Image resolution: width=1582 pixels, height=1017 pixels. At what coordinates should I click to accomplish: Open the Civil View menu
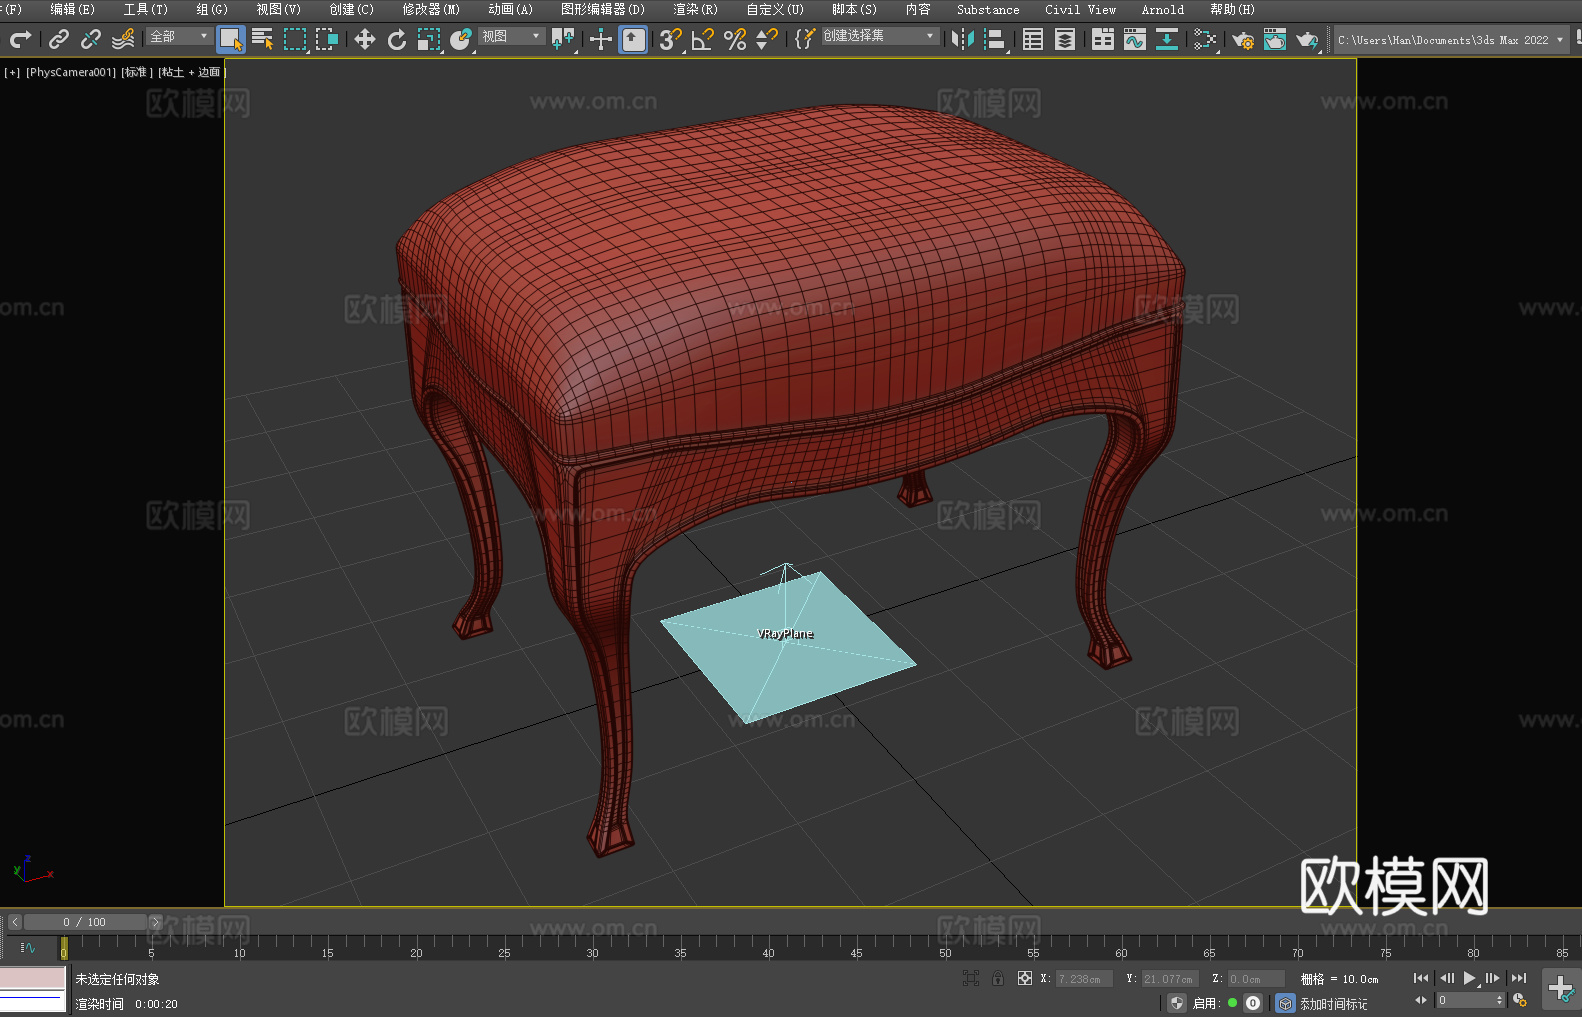click(x=1080, y=9)
